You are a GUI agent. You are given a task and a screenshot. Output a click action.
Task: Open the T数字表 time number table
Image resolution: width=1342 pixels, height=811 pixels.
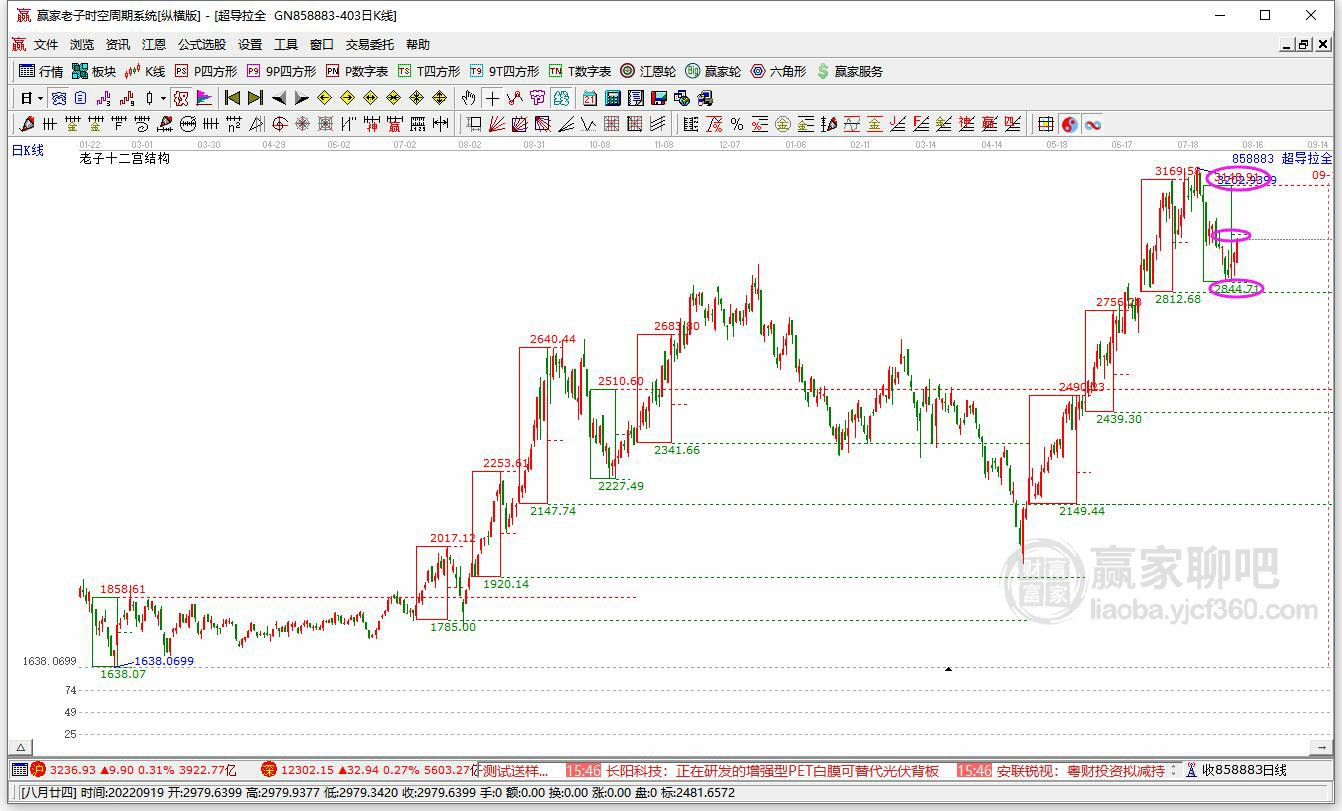click(x=580, y=71)
